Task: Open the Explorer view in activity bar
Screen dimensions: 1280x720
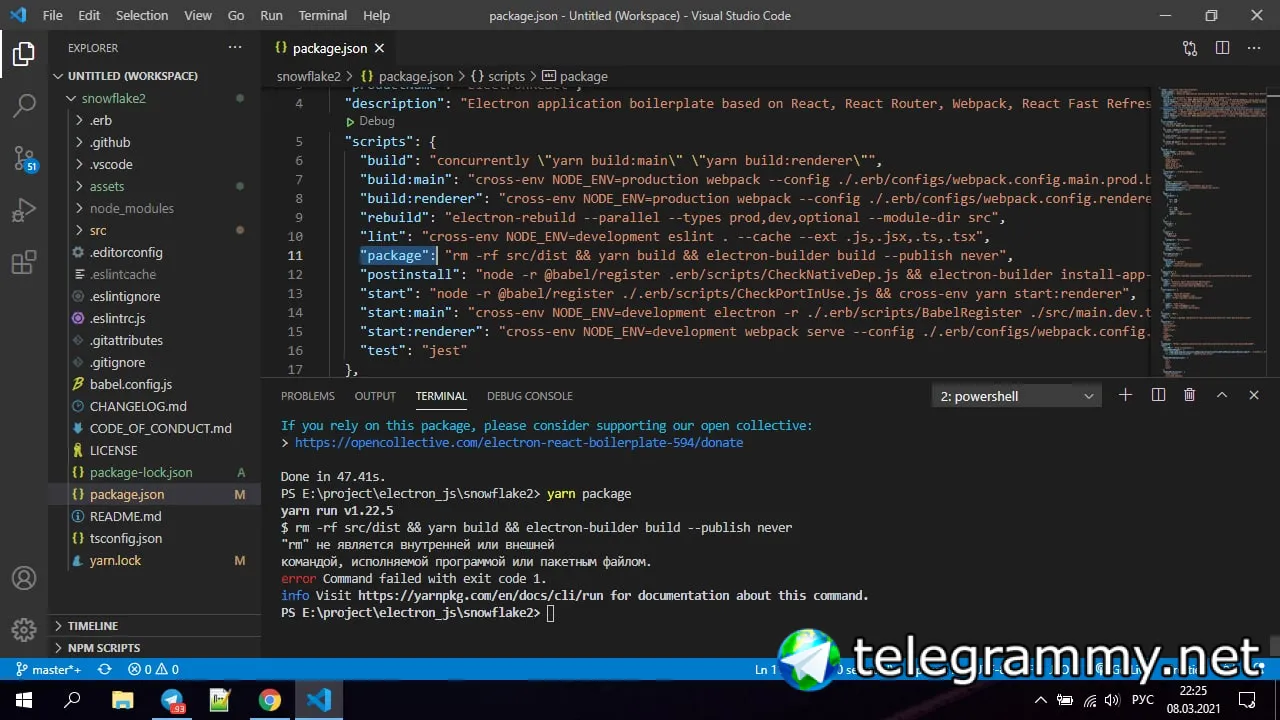Action: (x=24, y=54)
